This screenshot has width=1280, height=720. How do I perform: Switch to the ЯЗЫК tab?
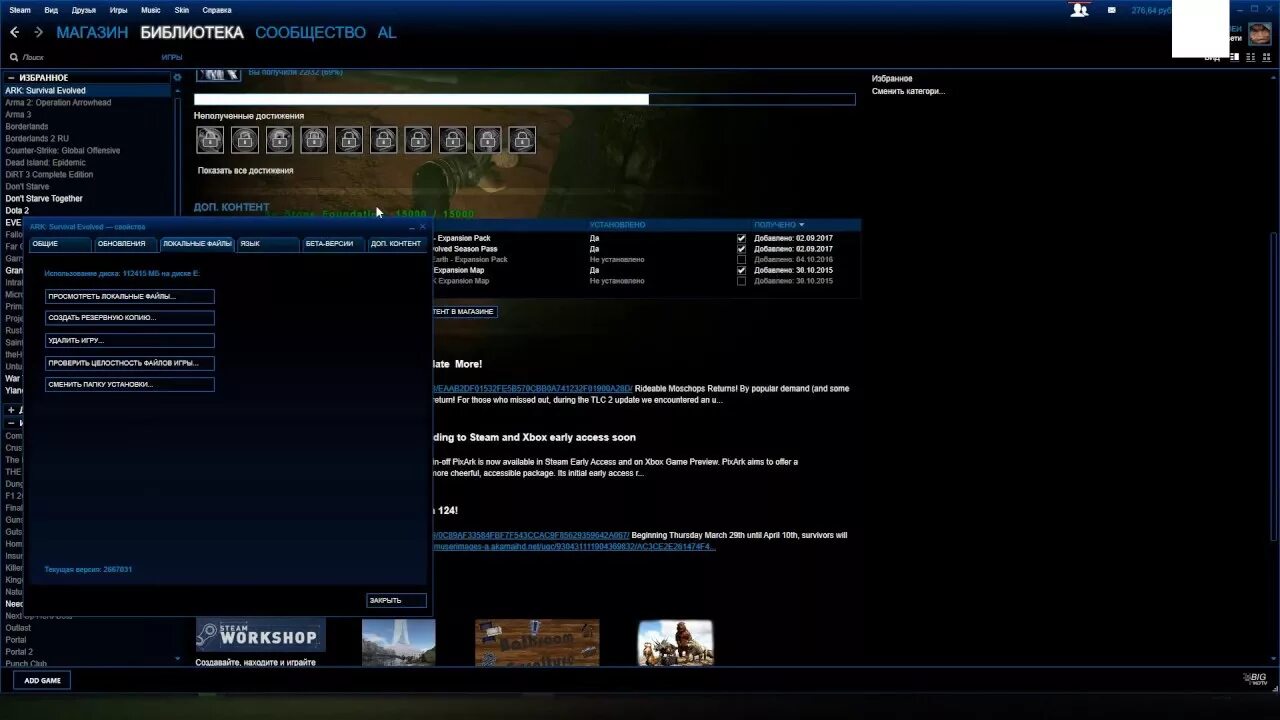(x=267, y=244)
